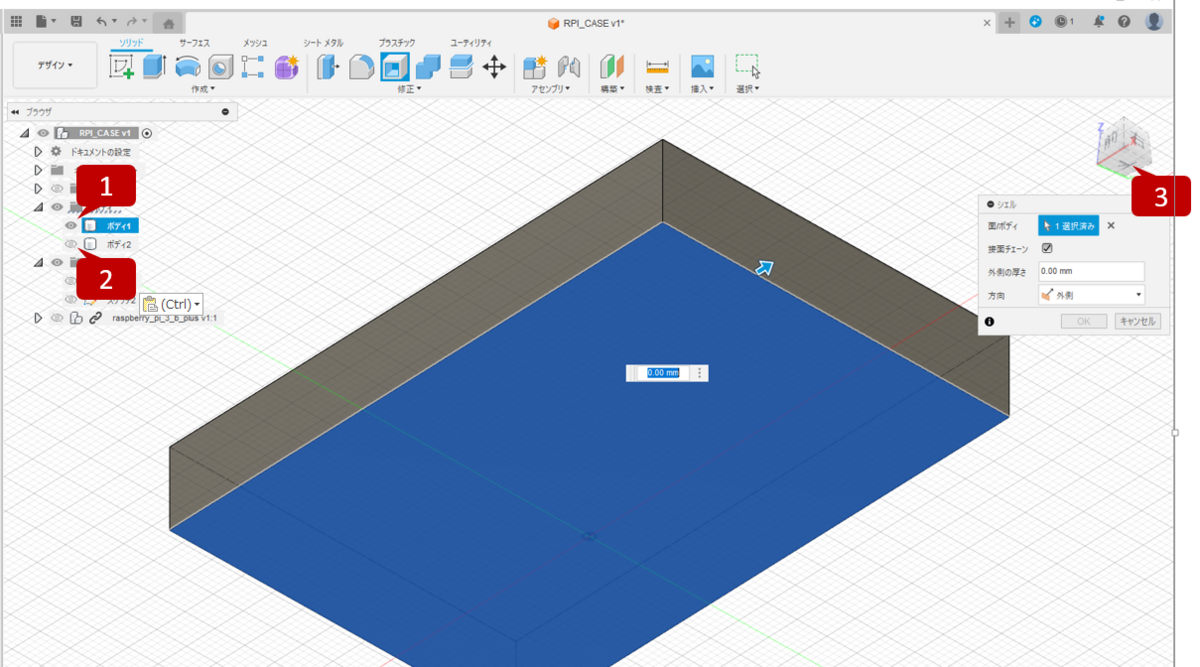Screen dimensions: 1200x667
Task: Expand the ドキュメントの設定 node
Action: [x=38, y=151]
